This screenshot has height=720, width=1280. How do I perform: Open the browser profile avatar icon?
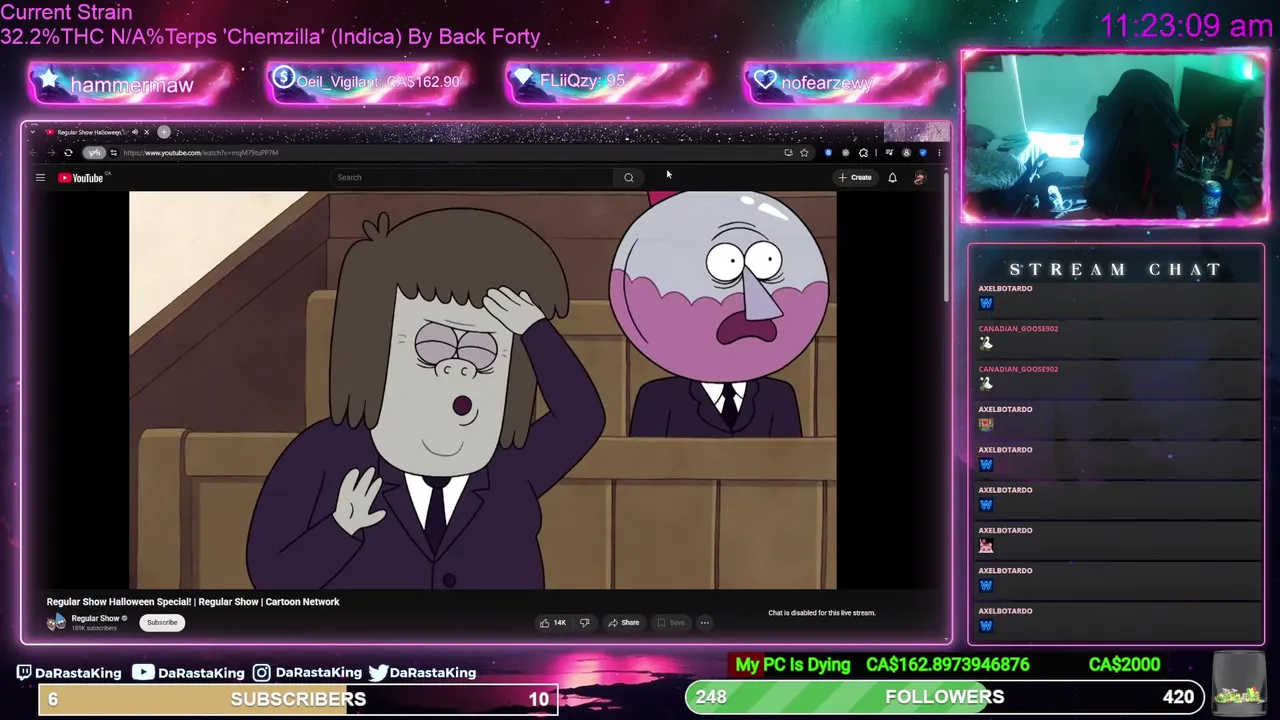click(906, 153)
